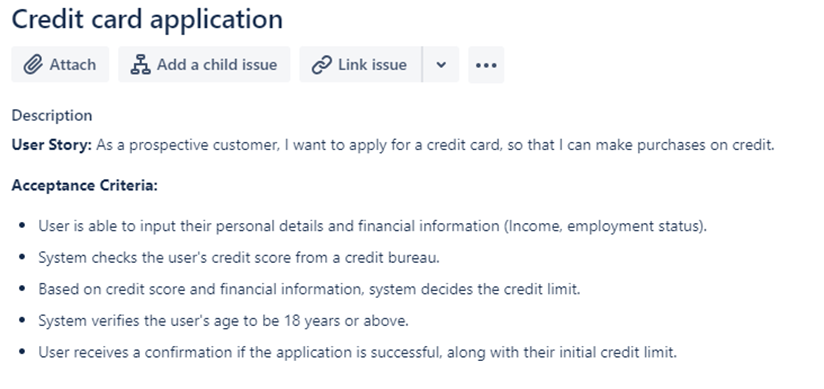The width and height of the screenshot is (824, 389).
Task: Click the age verification 18 years bullet
Action: pyautogui.click(x=223, y=321)
